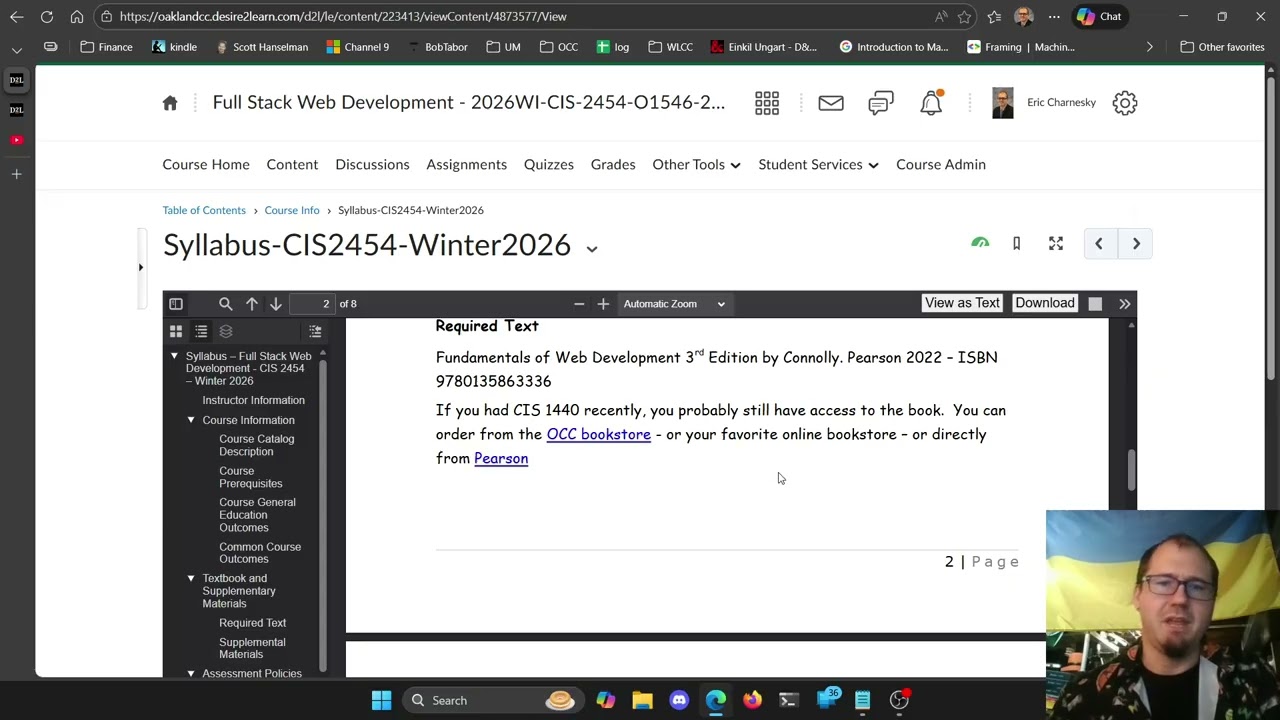1280x720 pixels.
Task: Jump to Course Prerequisites in outline
Action: (251, 477)
